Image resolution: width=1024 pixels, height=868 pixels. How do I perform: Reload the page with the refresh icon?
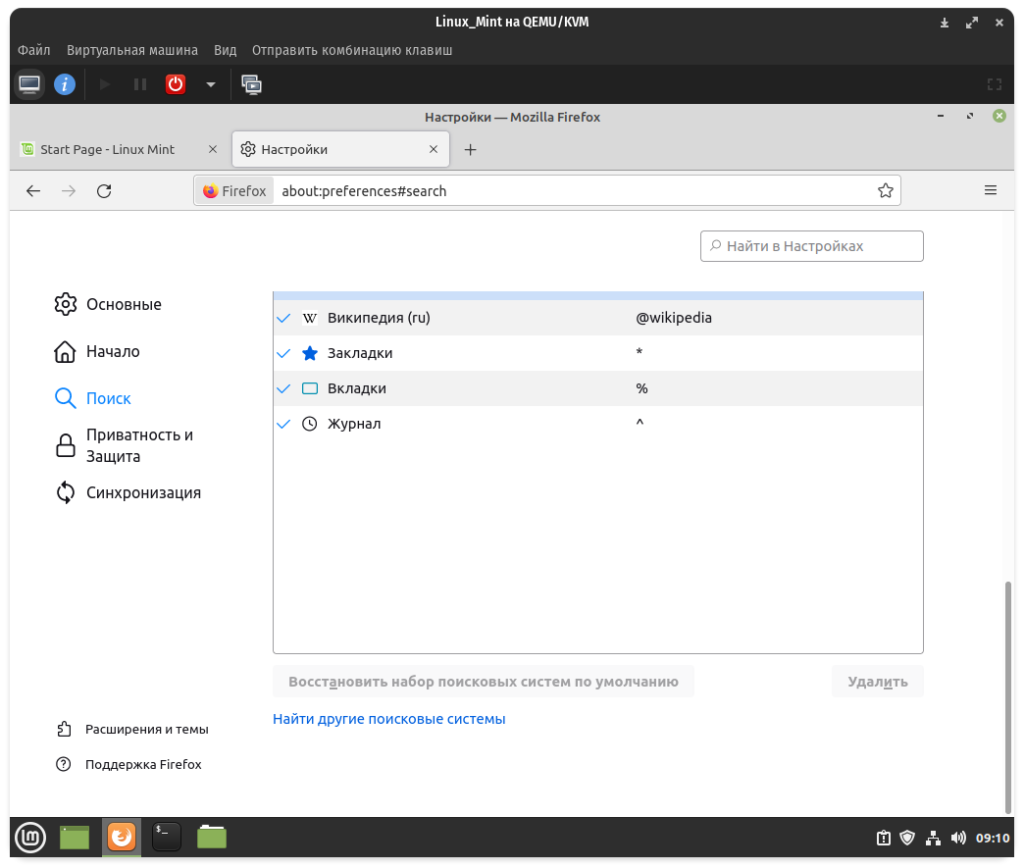point(103,190)
